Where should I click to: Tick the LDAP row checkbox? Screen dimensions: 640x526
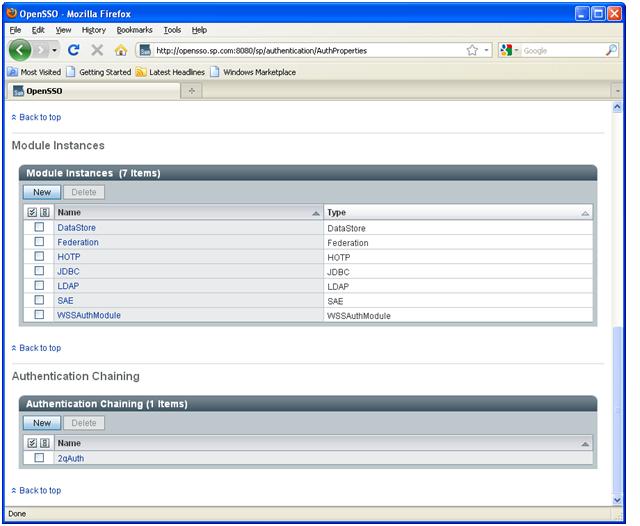point(39,285)
